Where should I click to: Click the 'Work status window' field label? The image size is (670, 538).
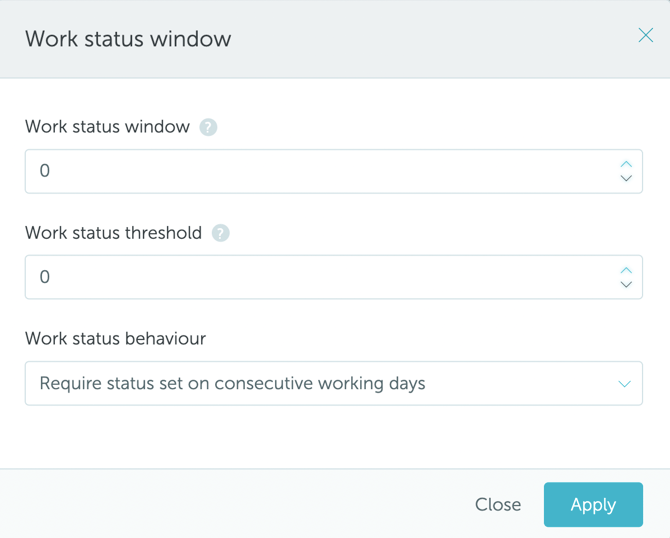click(107, 127)
